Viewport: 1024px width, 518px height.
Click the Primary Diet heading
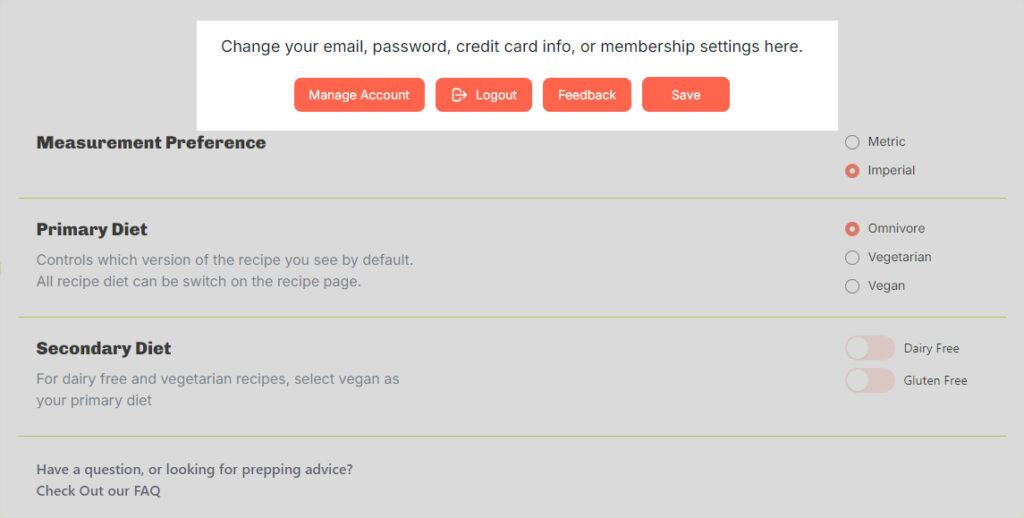tap(91, 229)
